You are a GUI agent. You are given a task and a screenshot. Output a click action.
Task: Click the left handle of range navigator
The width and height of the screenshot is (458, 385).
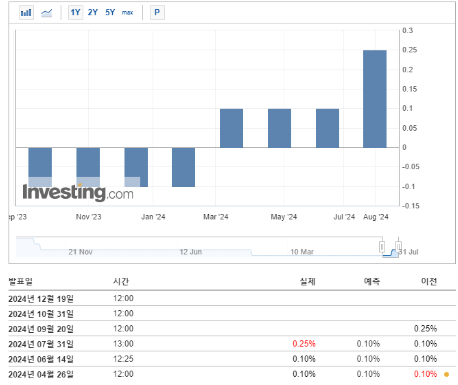(382, 247)
